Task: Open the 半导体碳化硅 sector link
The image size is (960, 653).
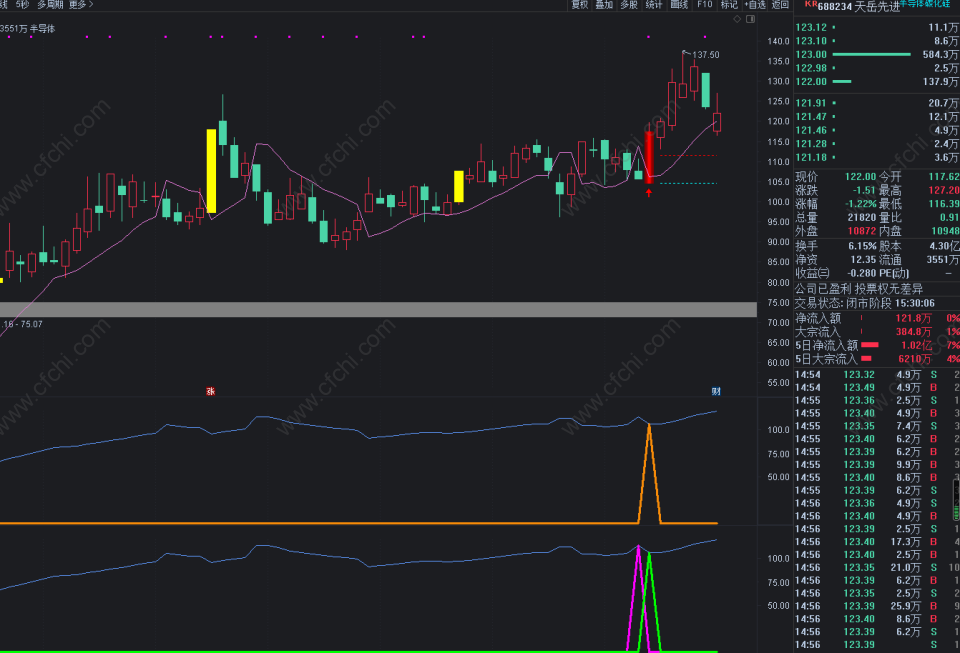Action: pyautogui.click(x=924, y=4)
